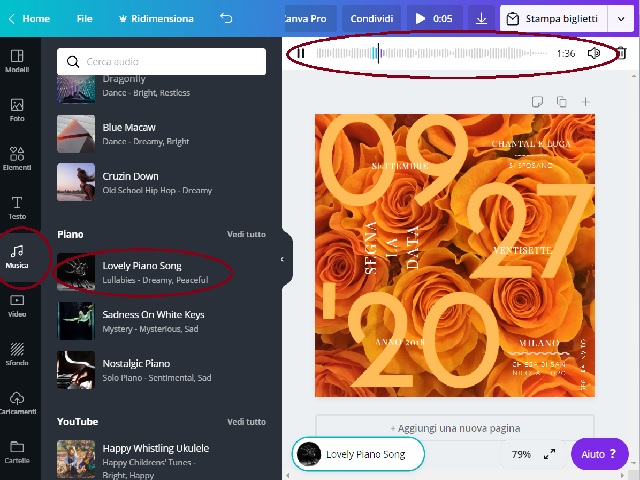Viewport: 640px width, 480px height.
Task: Play the design preview 0:05
Action: pos(434,18)
